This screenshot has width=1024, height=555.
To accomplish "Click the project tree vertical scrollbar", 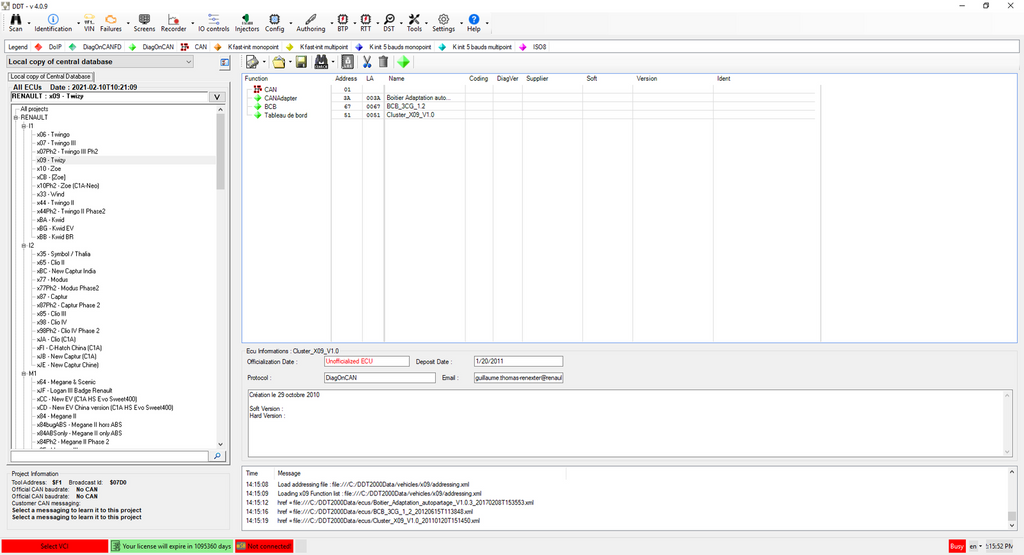I will click(220, 277).
